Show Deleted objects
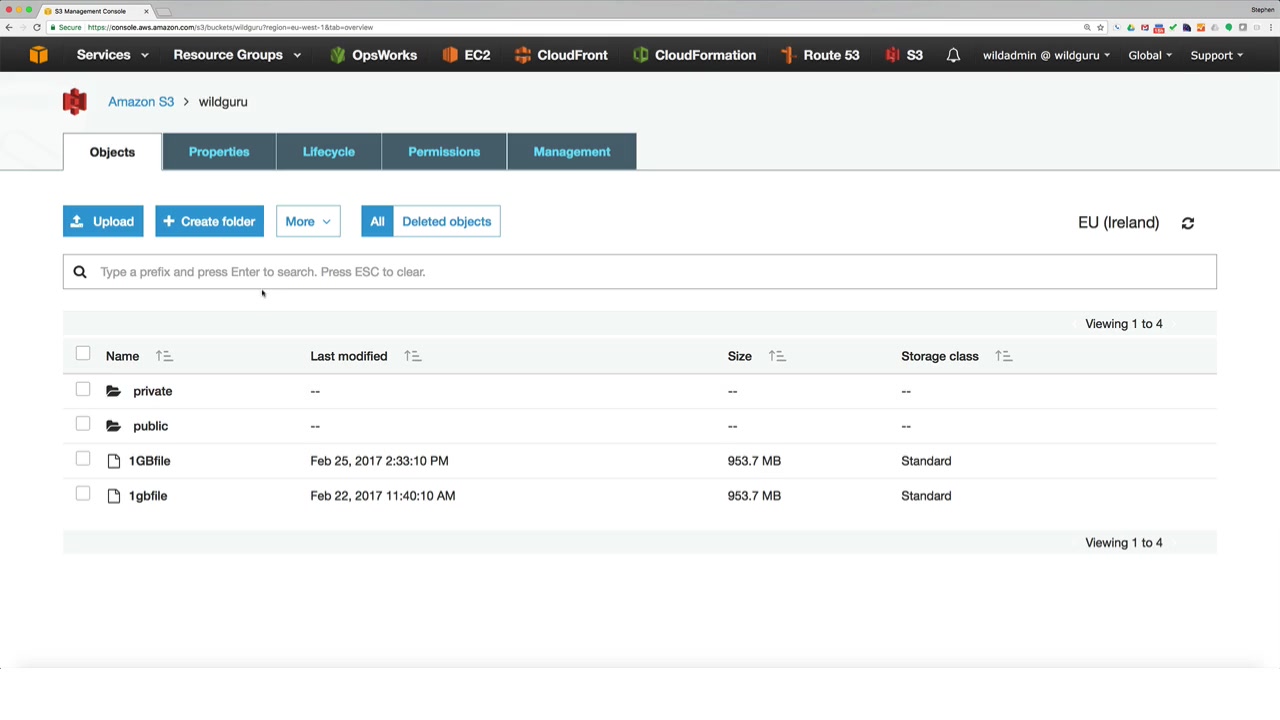Viewport: 1280px width, 720px height. point(447,221)
